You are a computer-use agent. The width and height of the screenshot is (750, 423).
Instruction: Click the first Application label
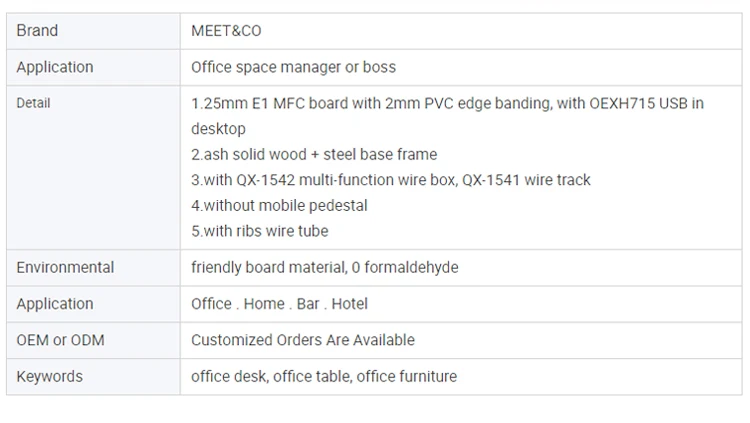pos(55,67)
